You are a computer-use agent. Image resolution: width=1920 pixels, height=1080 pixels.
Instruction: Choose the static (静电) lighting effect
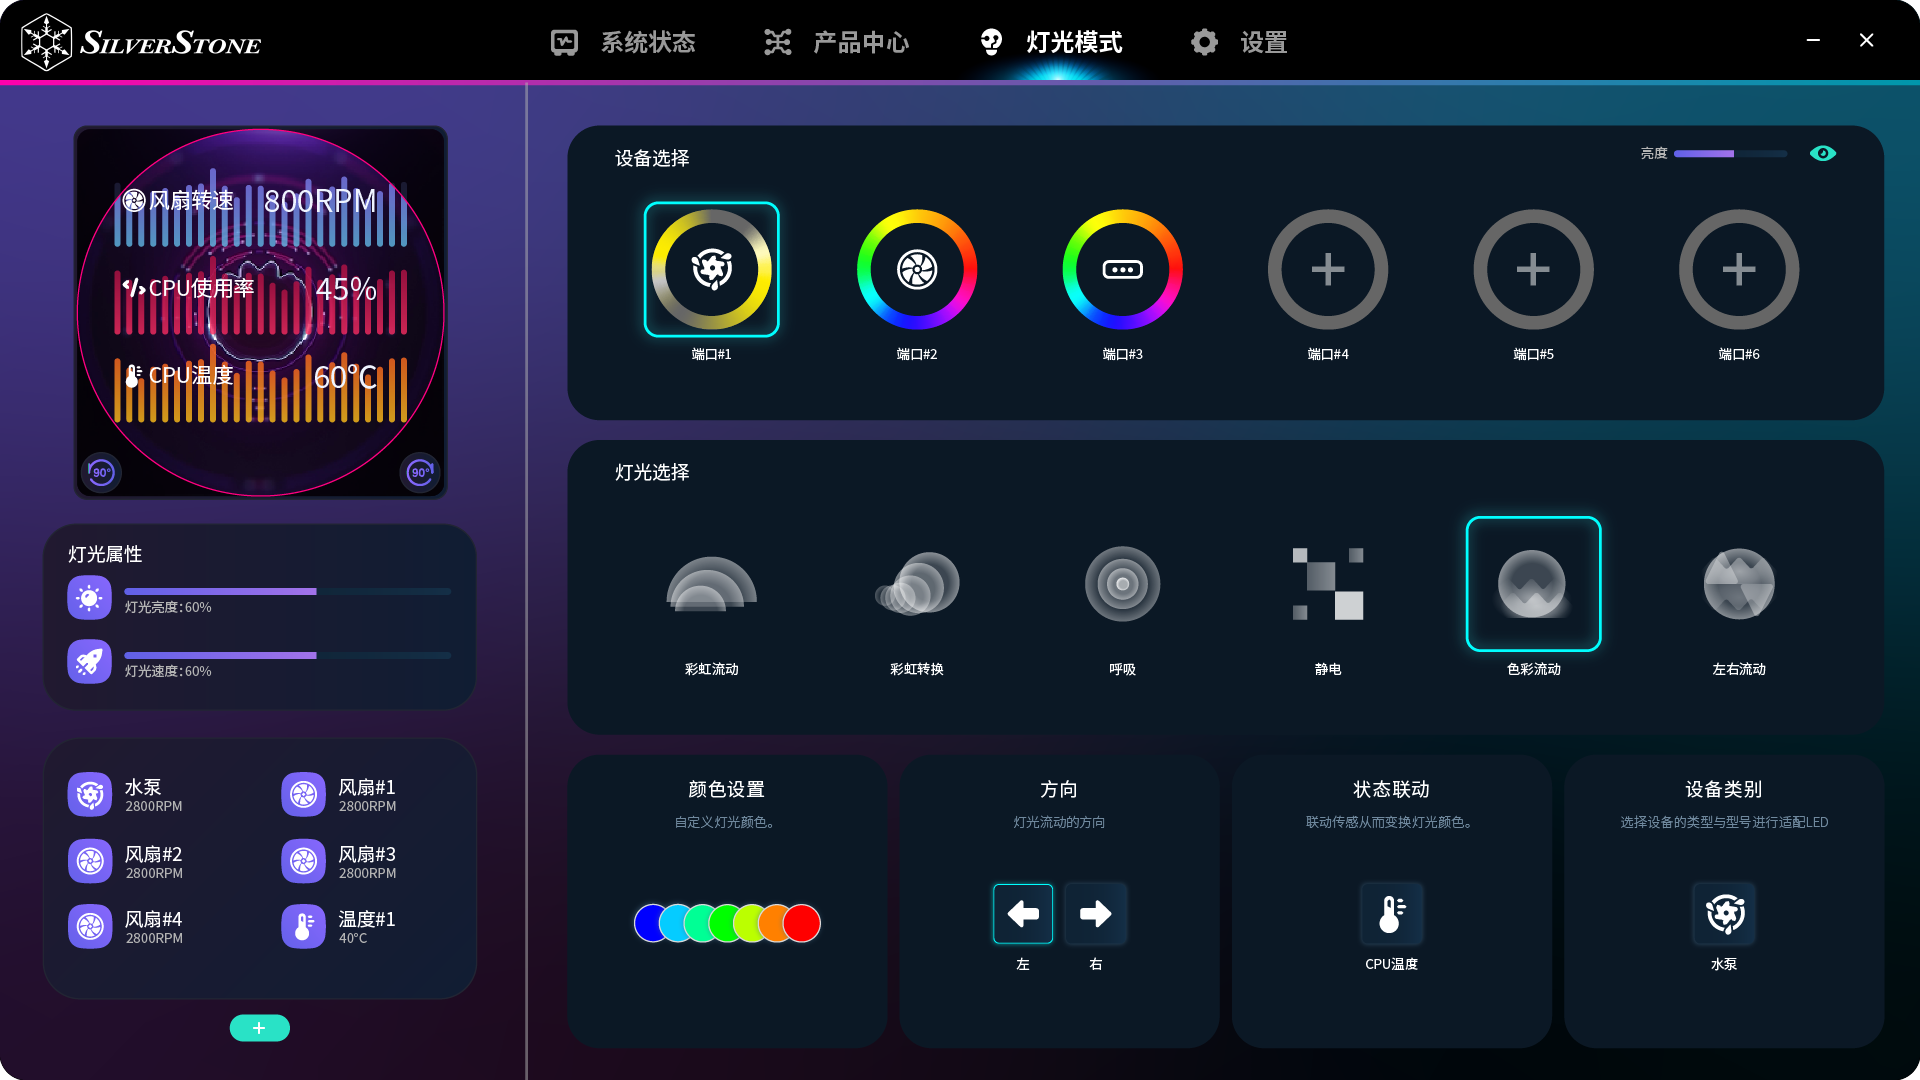click(1327, 584)
